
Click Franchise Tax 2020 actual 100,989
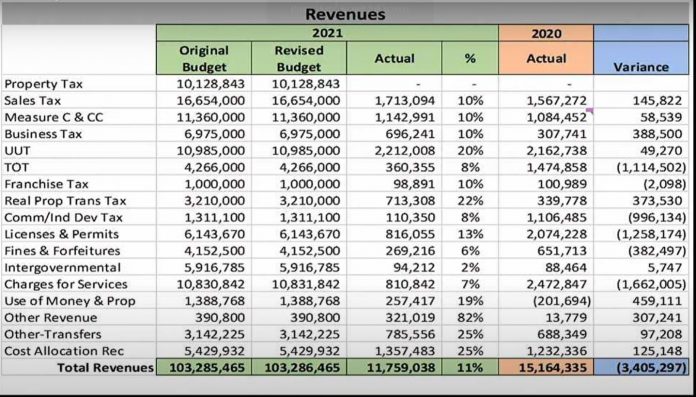click(562, 184)
